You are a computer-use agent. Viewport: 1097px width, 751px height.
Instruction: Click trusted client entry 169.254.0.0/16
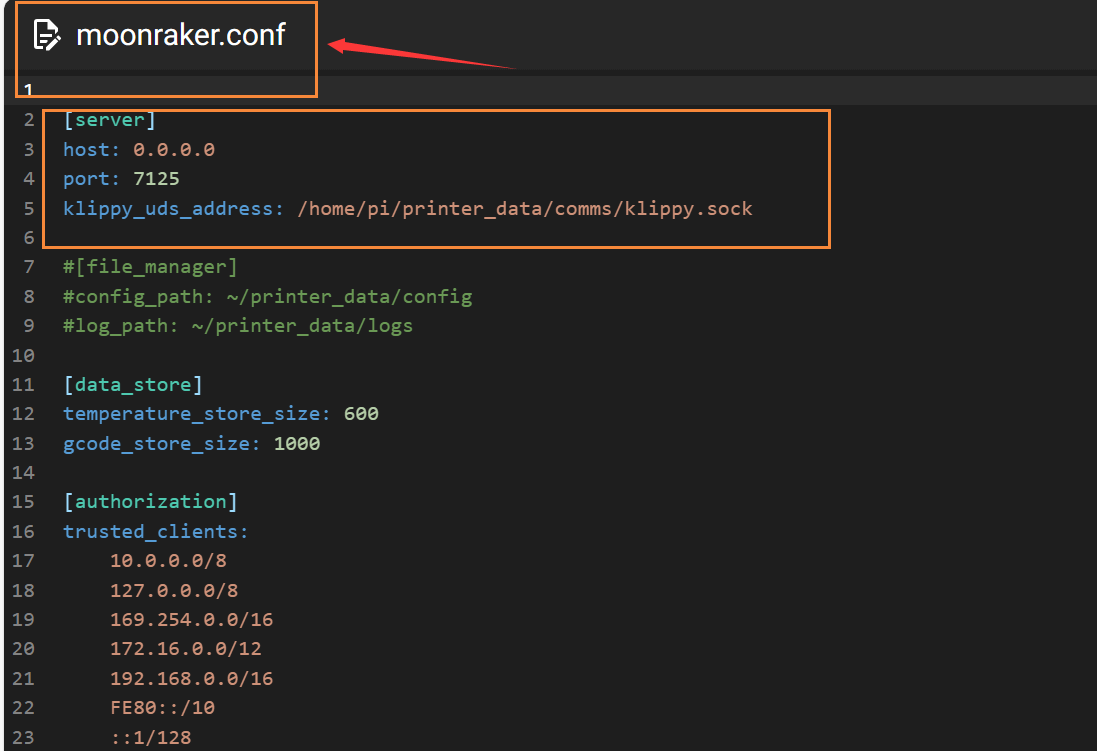(191, 619)
